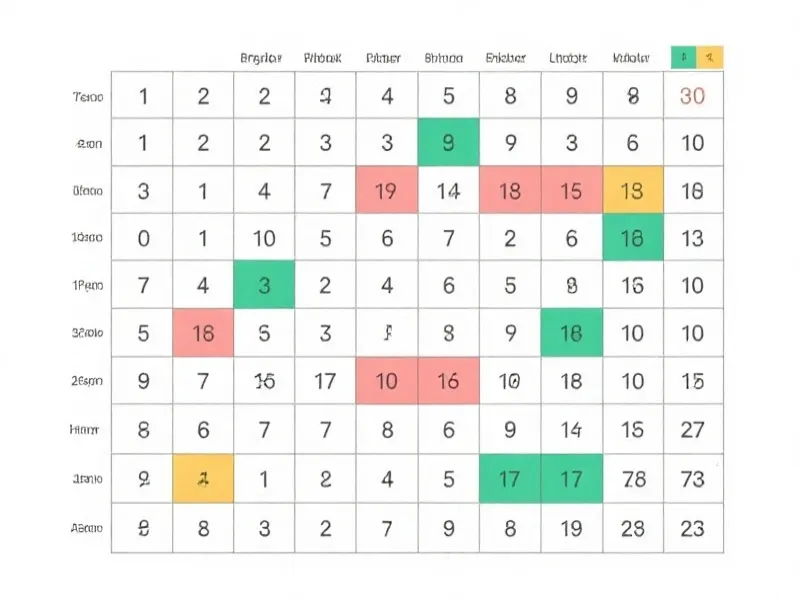
Task: Select the red cell showing 15
Action: point(572,190)
